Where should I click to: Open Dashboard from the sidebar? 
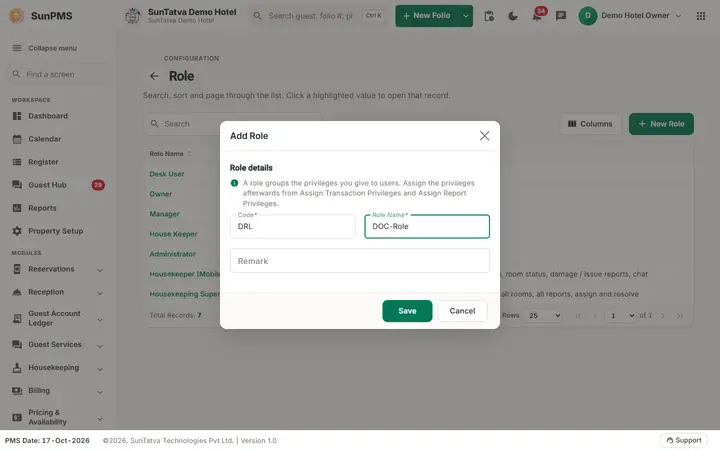coord(48,116)
